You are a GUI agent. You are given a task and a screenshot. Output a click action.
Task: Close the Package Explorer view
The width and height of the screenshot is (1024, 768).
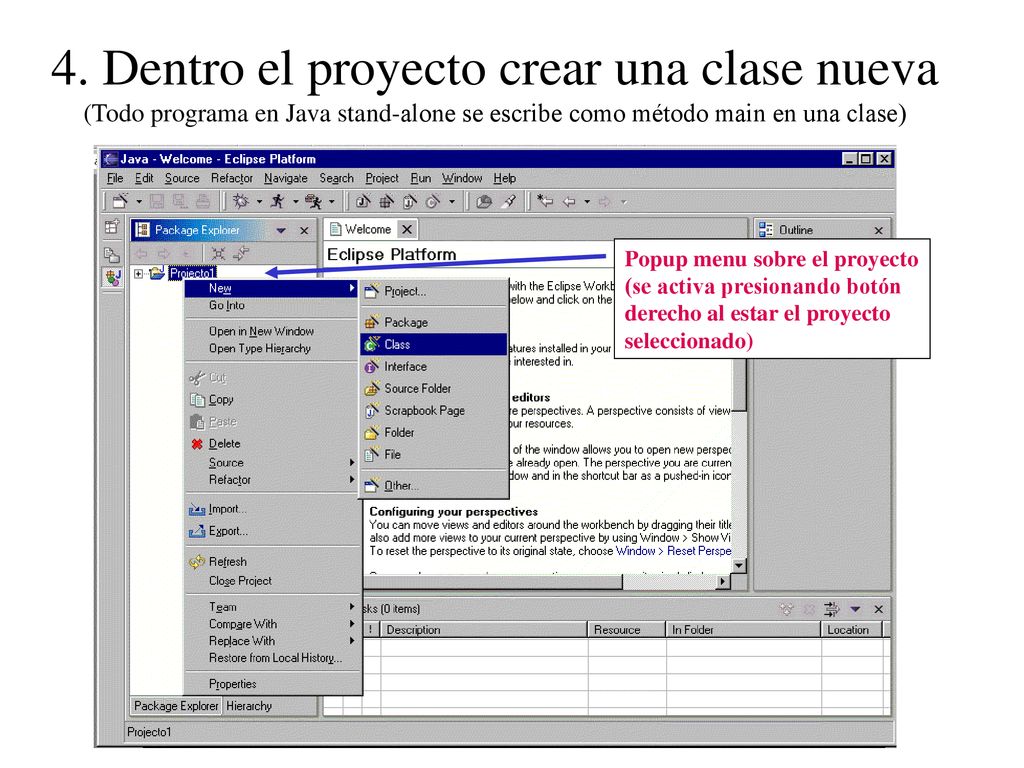point(304,231)
